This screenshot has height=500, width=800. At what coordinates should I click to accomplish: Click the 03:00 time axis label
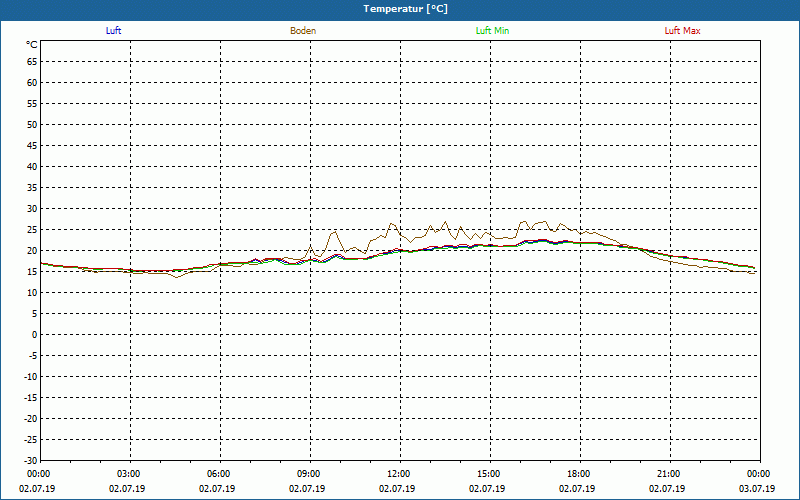click(x=130, y=474)
